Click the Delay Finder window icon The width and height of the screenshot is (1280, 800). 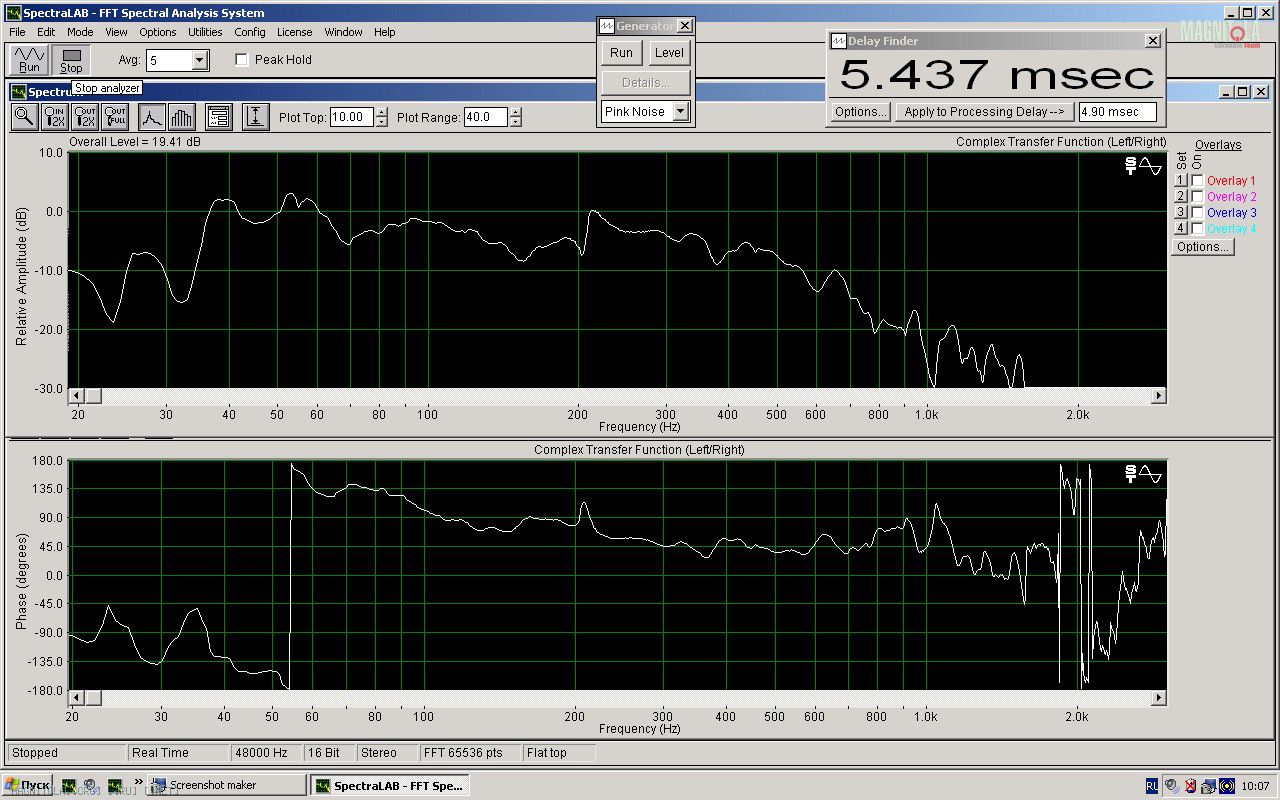pyautogui.click(x=838, y=41)
